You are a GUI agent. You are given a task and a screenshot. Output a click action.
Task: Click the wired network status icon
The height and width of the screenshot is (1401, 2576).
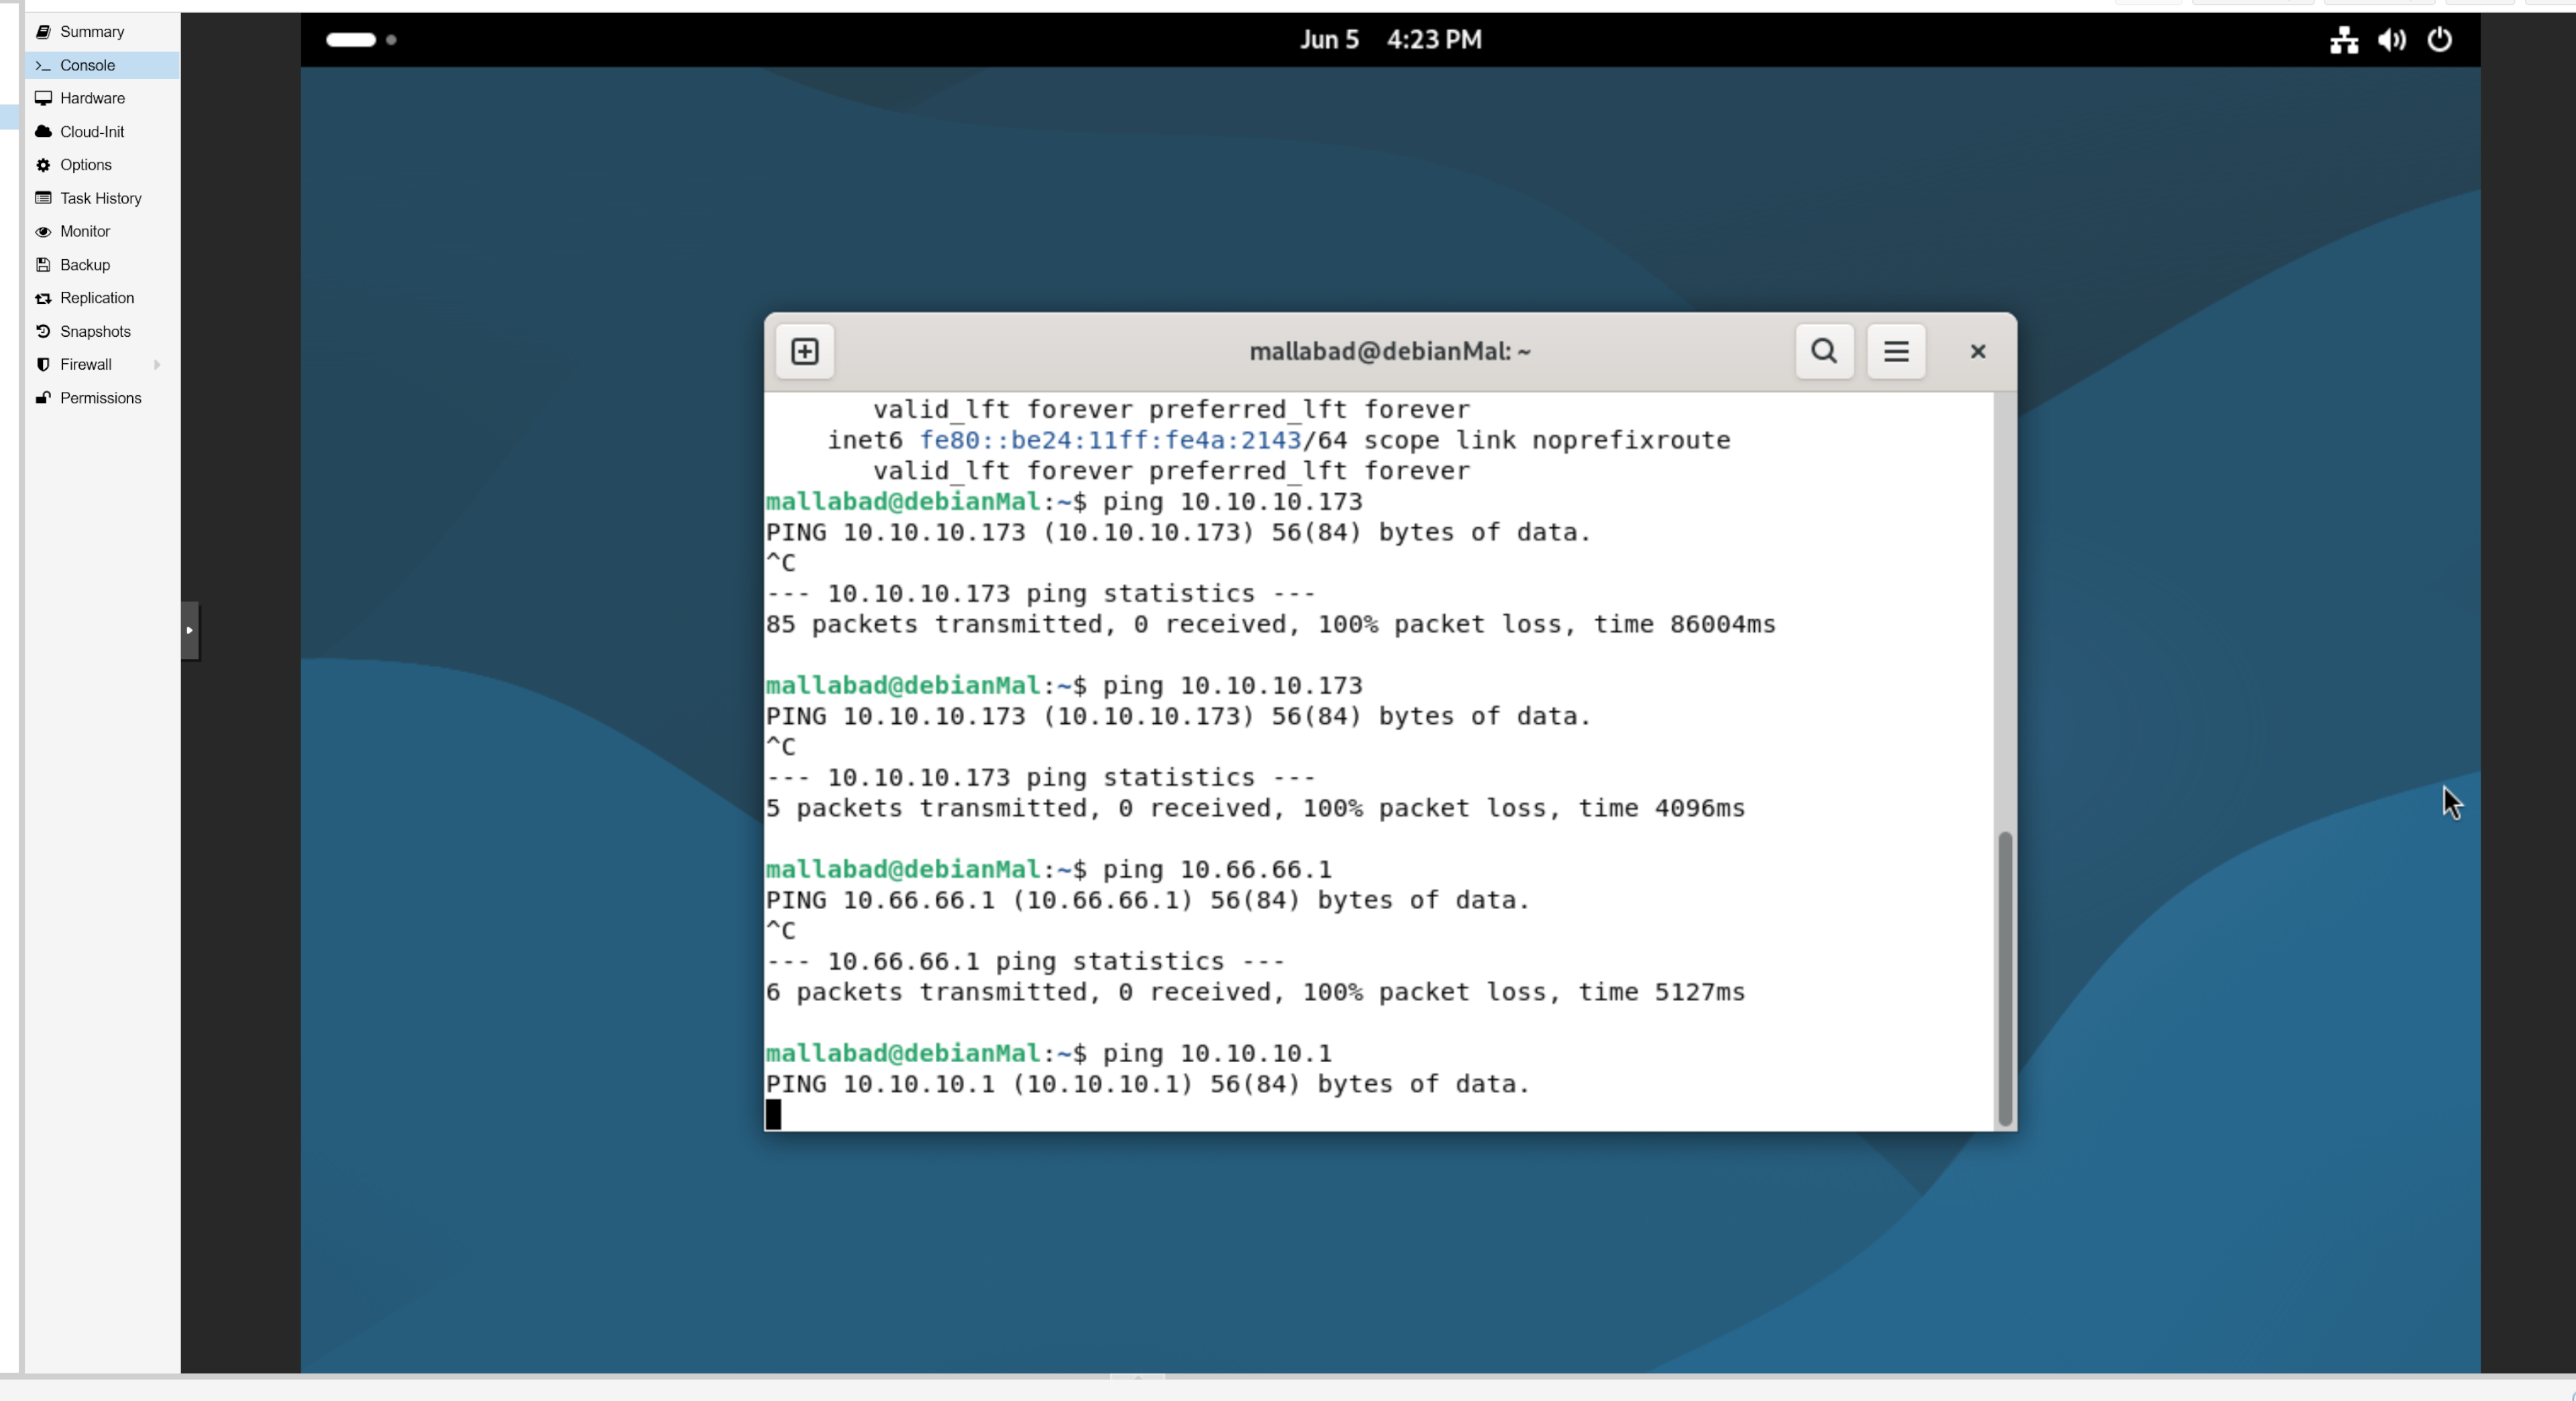tap(2344, 40)
